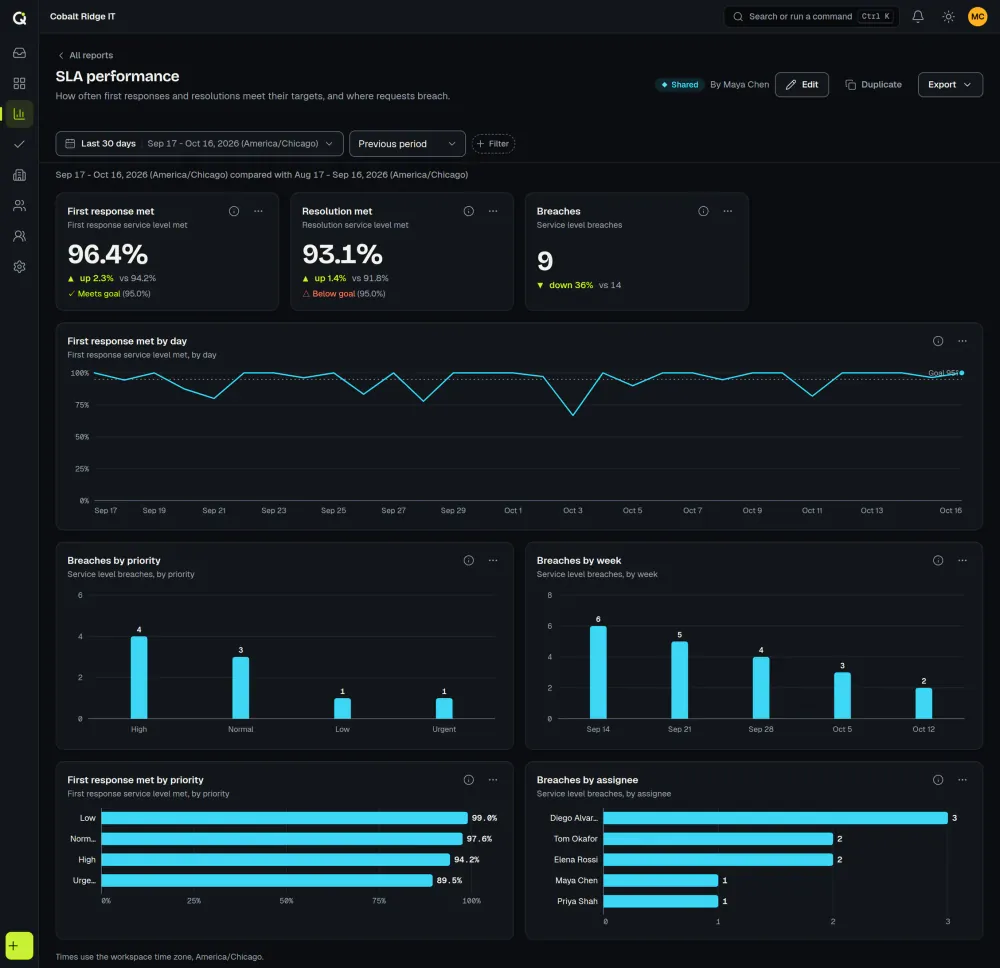Image resolution: width=1000 pixels, height=968 pixels.
Task: Click the Diego Alvar... bar in Breaches by assignee
Action: pyautogui.click(x=776, y=818)
